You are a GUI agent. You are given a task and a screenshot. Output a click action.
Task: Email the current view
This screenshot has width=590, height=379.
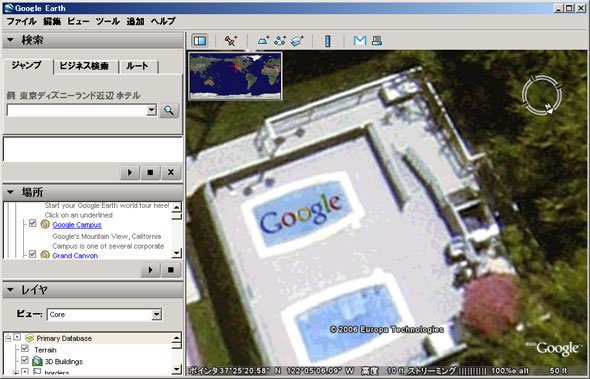(x=360, y=41)
